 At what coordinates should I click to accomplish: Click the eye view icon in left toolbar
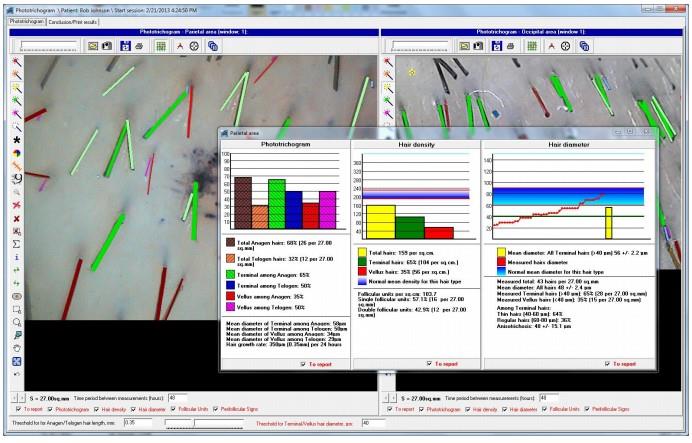[16, 297]
